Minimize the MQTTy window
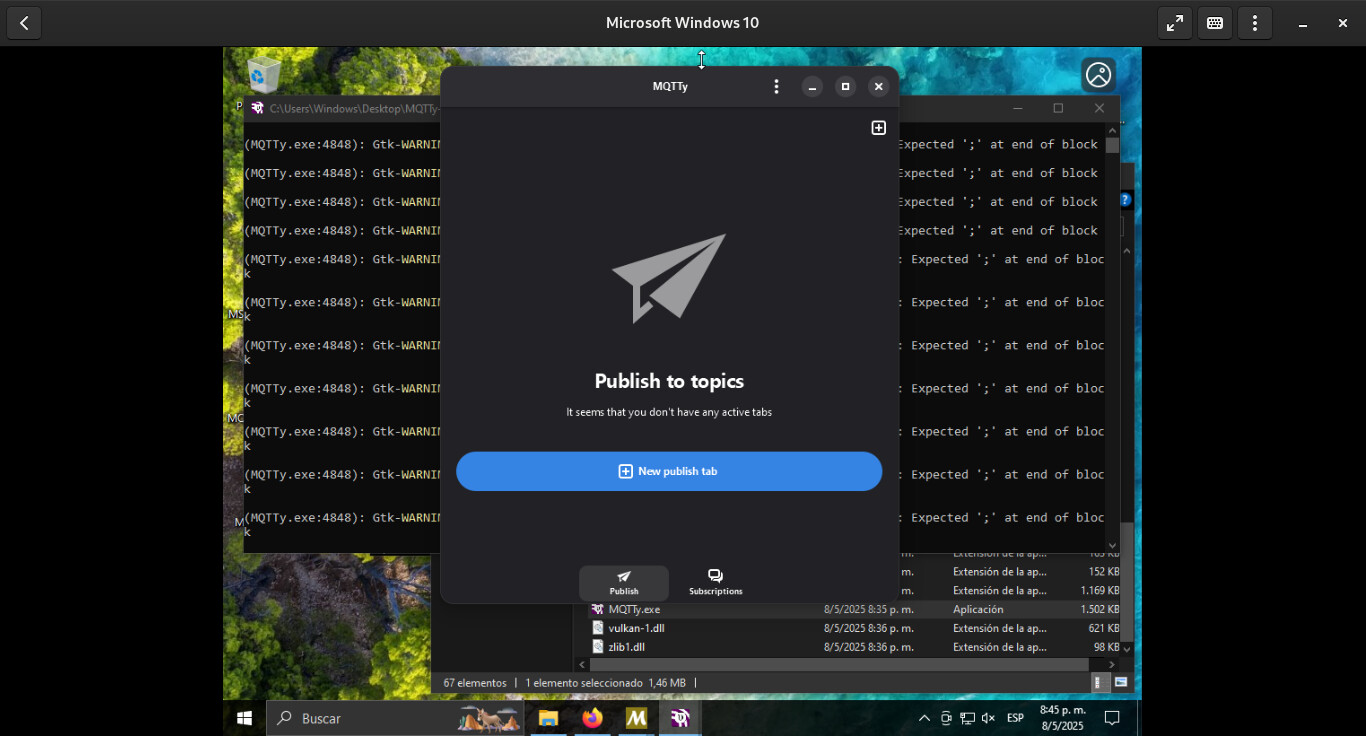The height and width of the screenshot is (736, 1366). point(812,87)
